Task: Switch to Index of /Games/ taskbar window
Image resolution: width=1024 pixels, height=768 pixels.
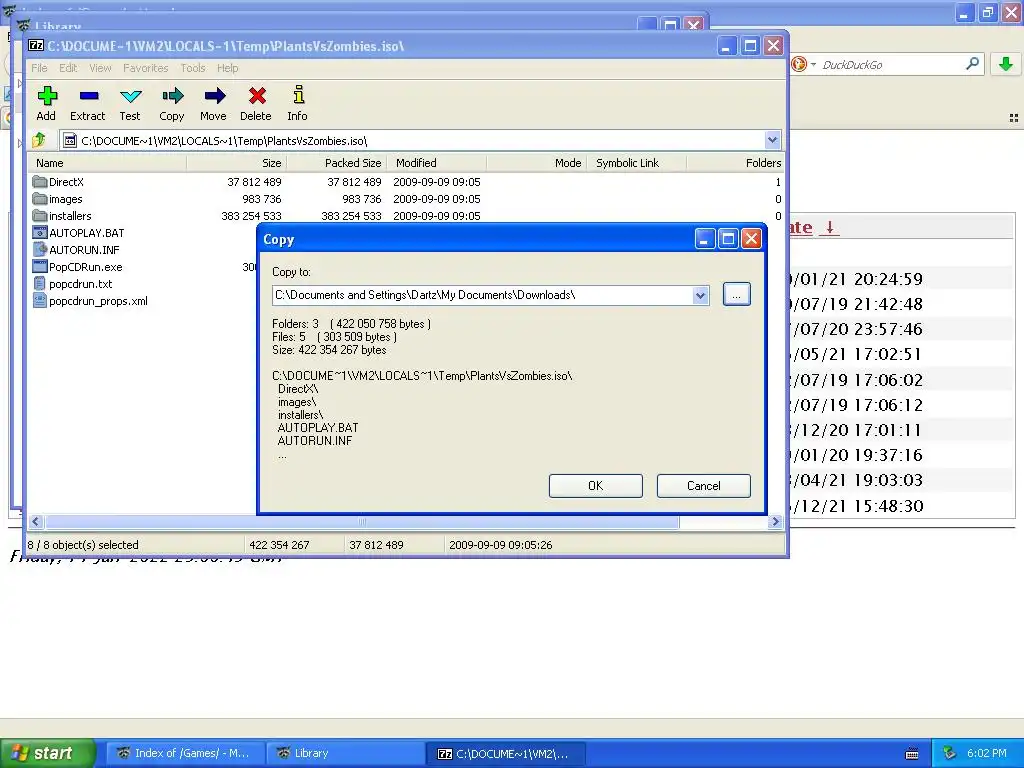Action: pyautogui.click(x=185, y=753)
